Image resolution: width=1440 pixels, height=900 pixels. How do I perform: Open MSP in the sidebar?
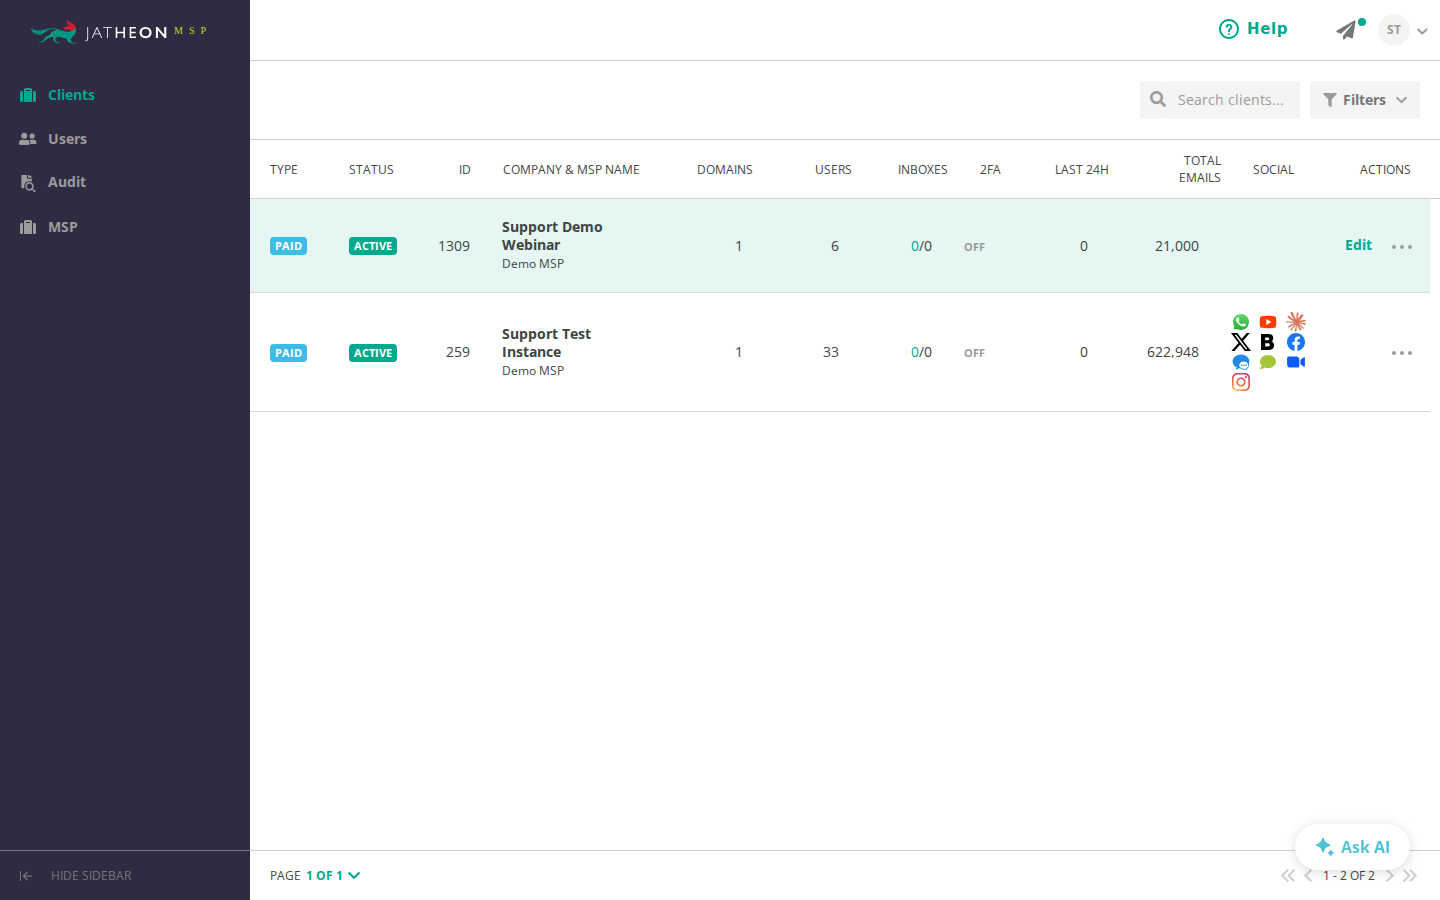tap(48, 227)
